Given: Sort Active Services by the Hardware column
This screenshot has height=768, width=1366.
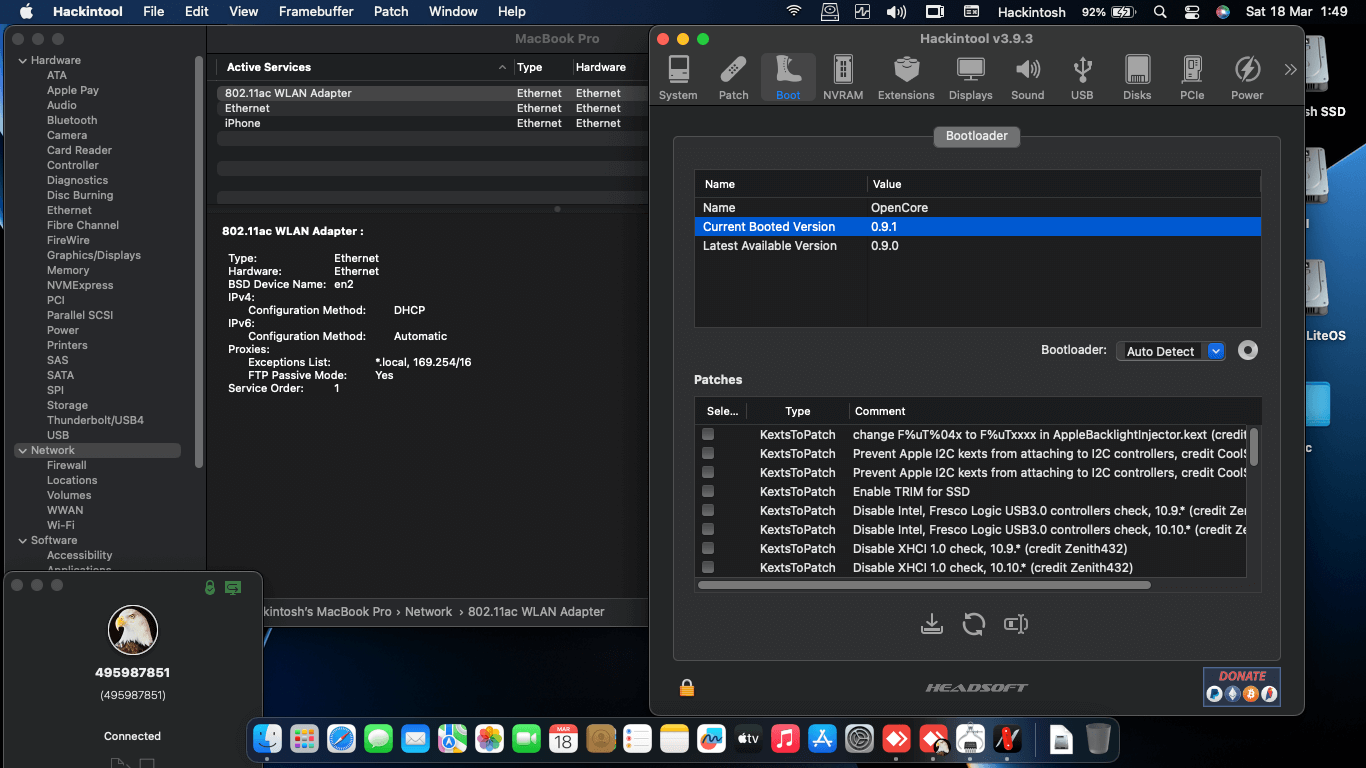Looking at the screenshot, I should tap(600, 67).
